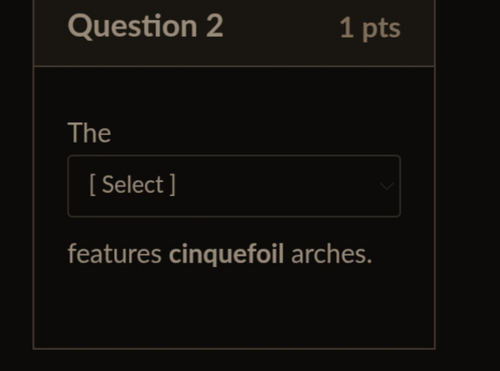
Task: Expand the answer choices combo box
Action: click(234, 186)
